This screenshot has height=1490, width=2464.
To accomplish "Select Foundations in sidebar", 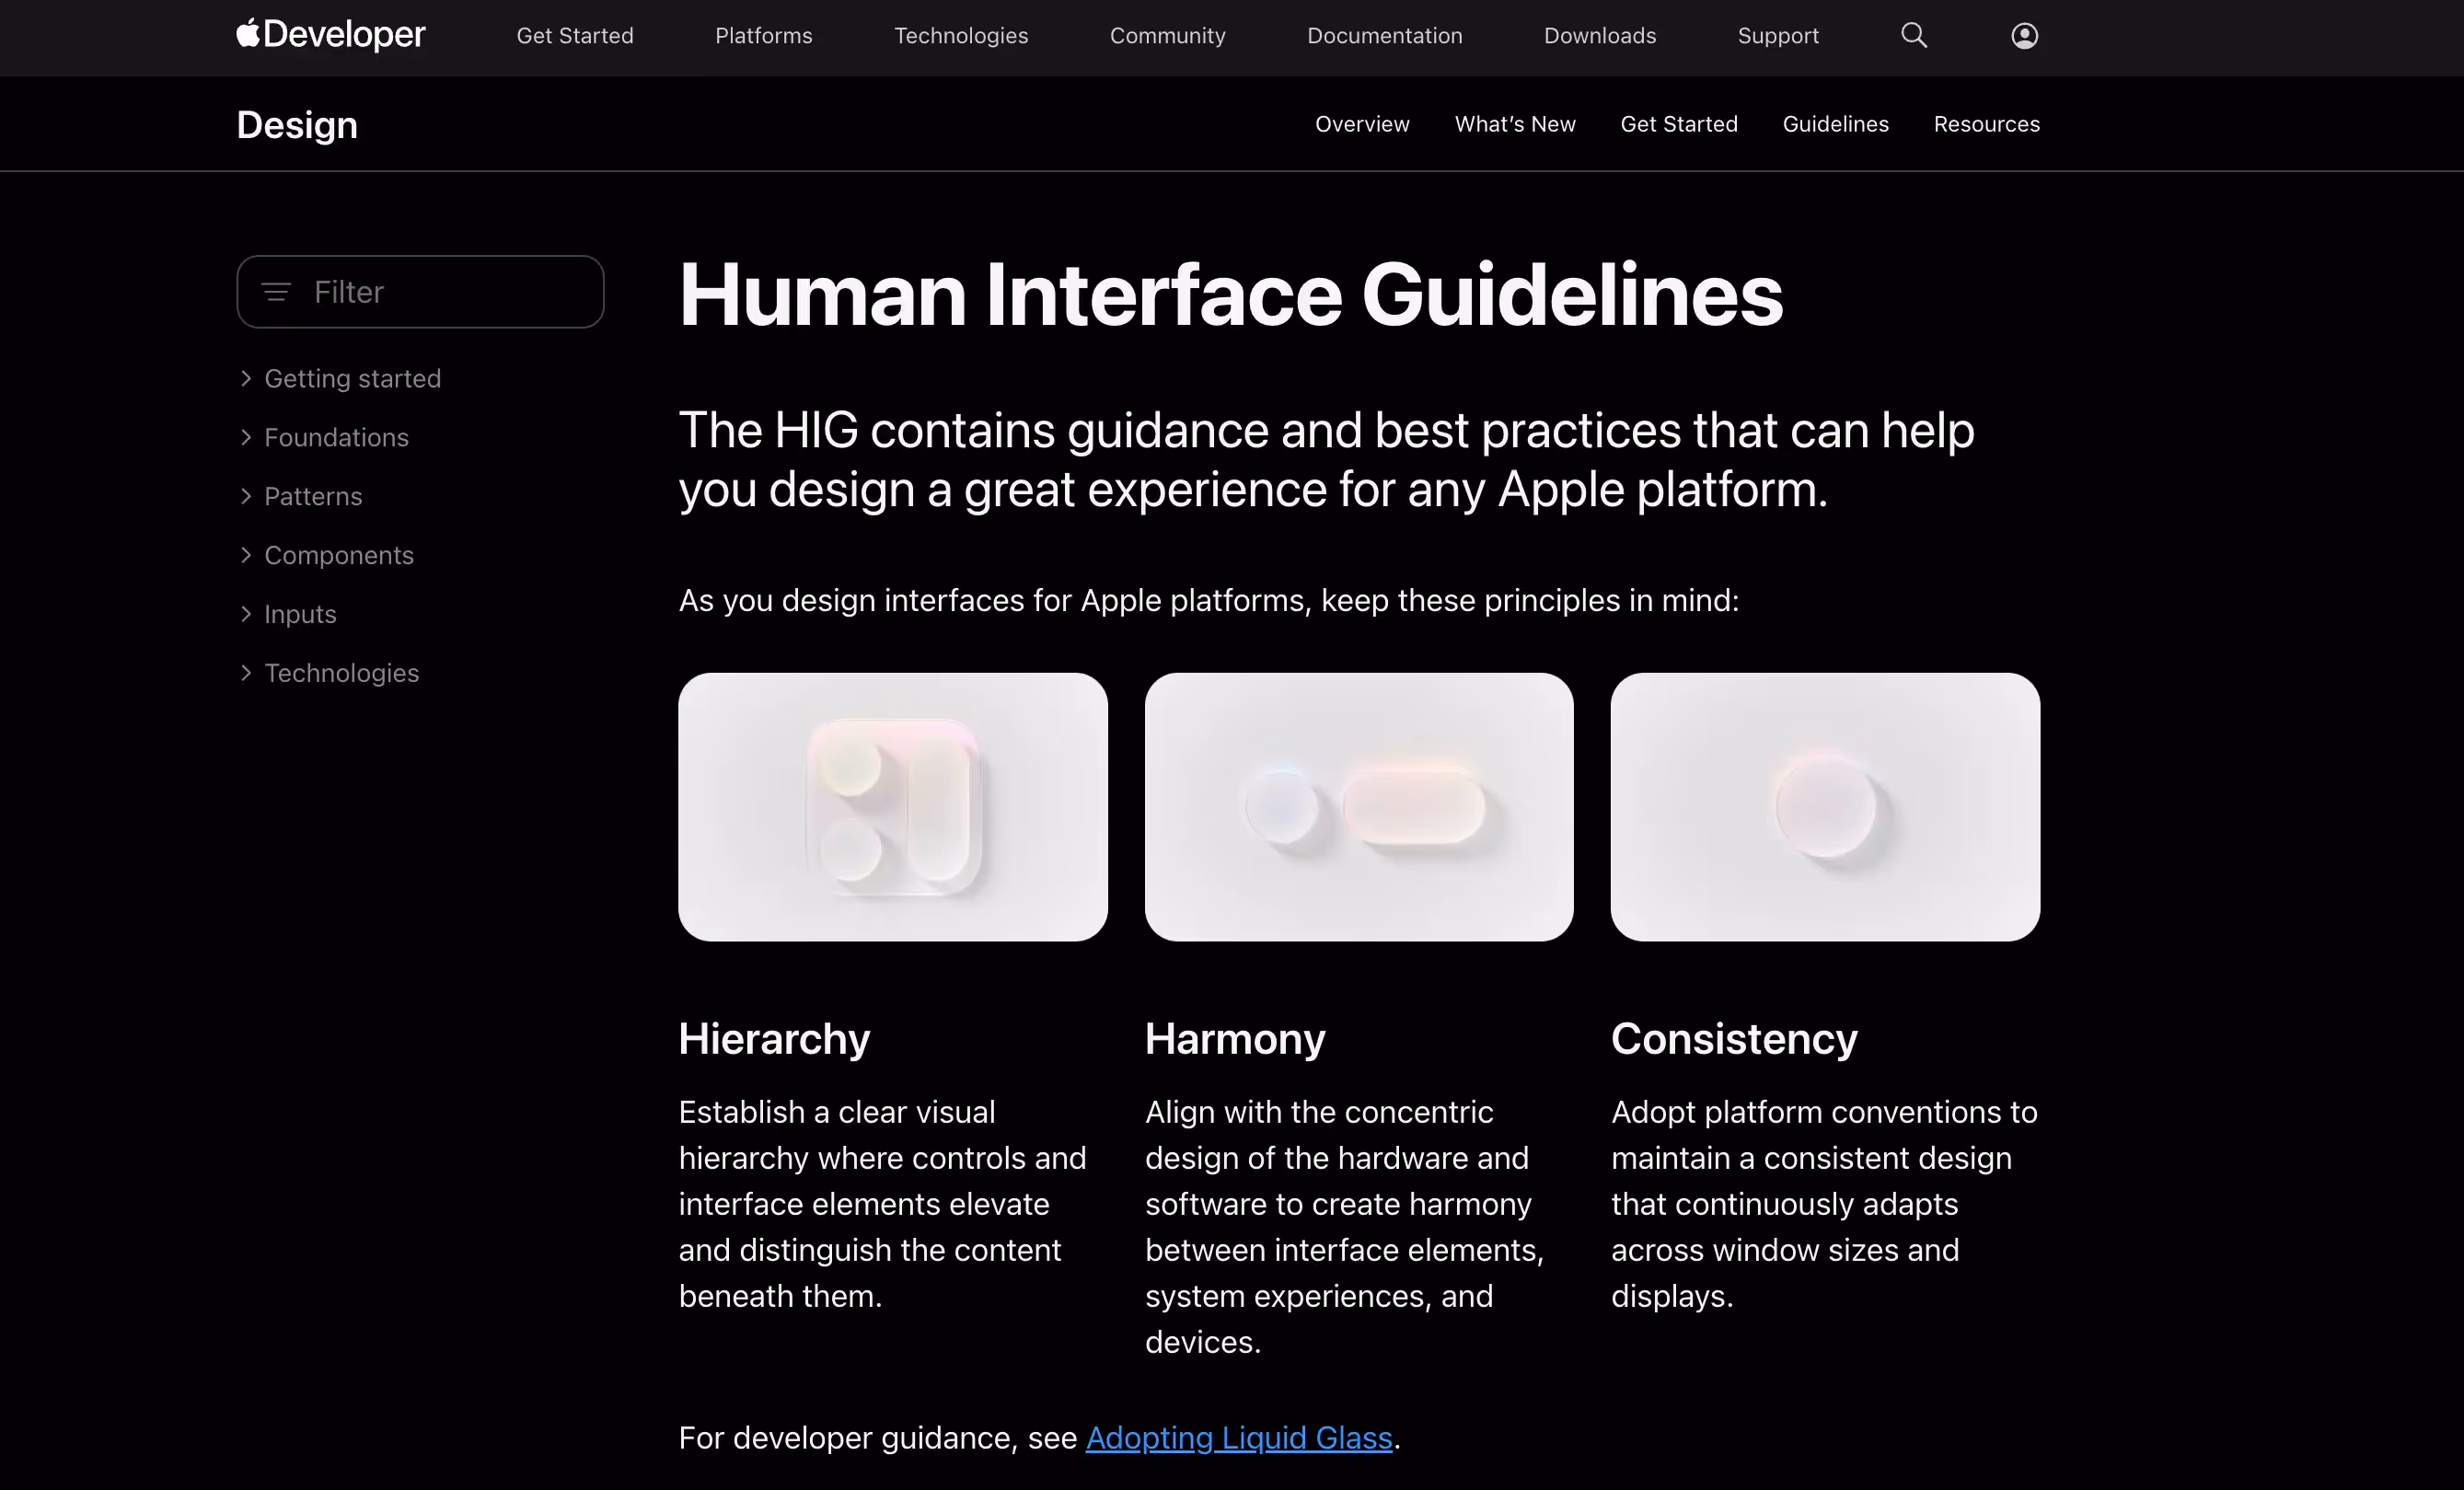I will (337, 437).
